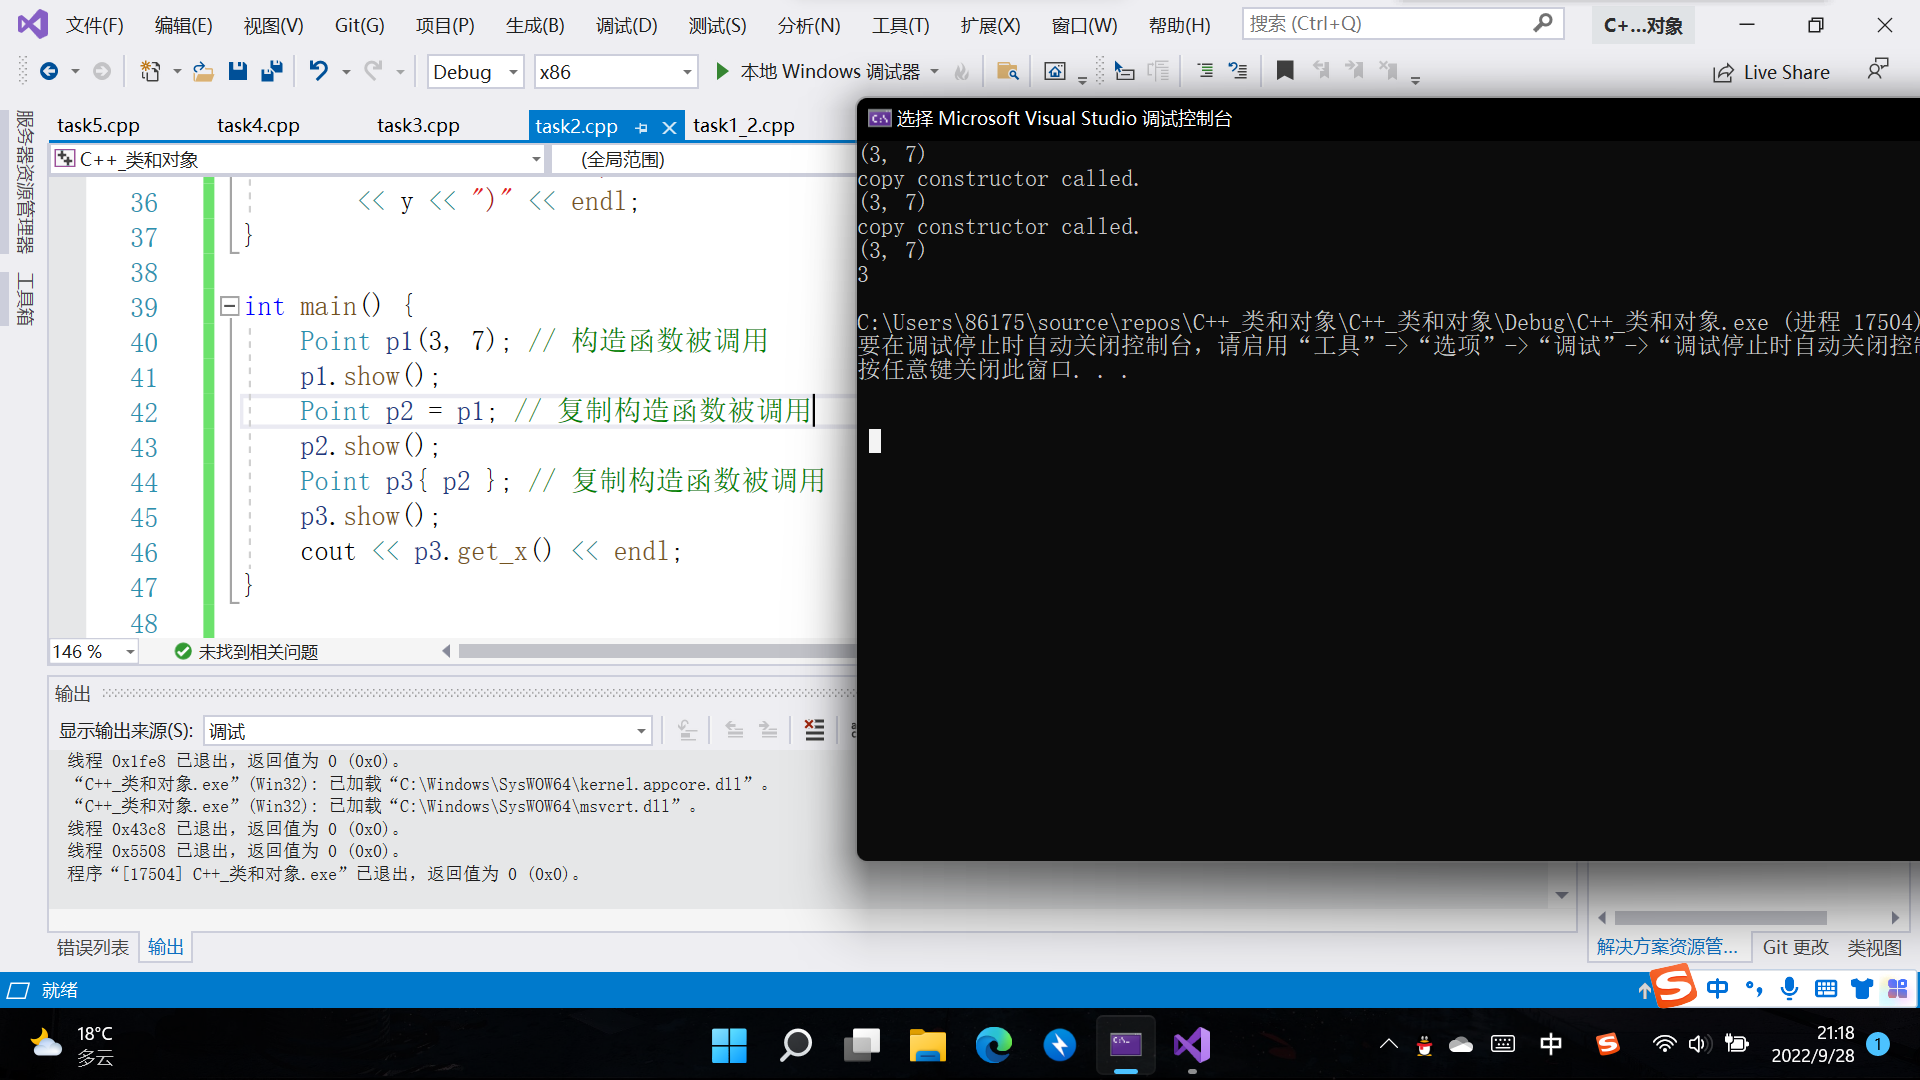This screenshot has width=1920, height=1080.
Task: Click the Find in Files icon
Action: coord(1007,71)
